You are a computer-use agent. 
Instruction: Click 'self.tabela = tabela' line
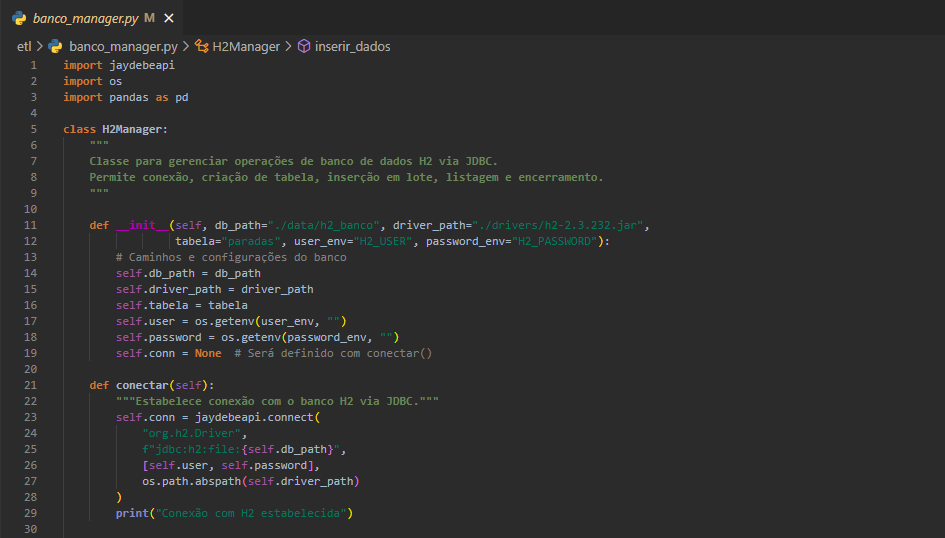pyautogui.click(x=181, y=305)
